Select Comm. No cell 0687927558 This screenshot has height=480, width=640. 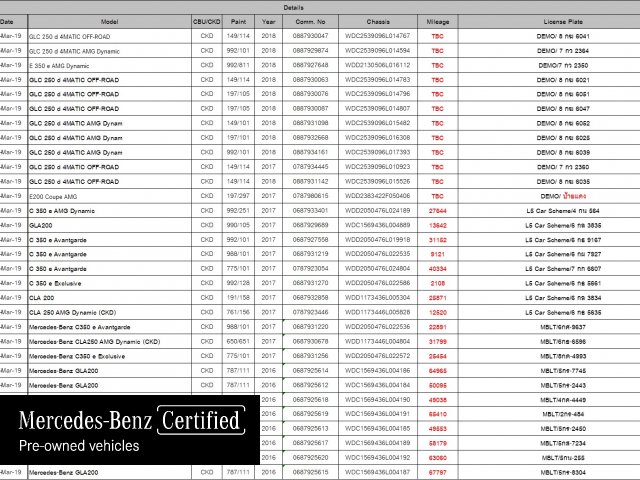310,240
